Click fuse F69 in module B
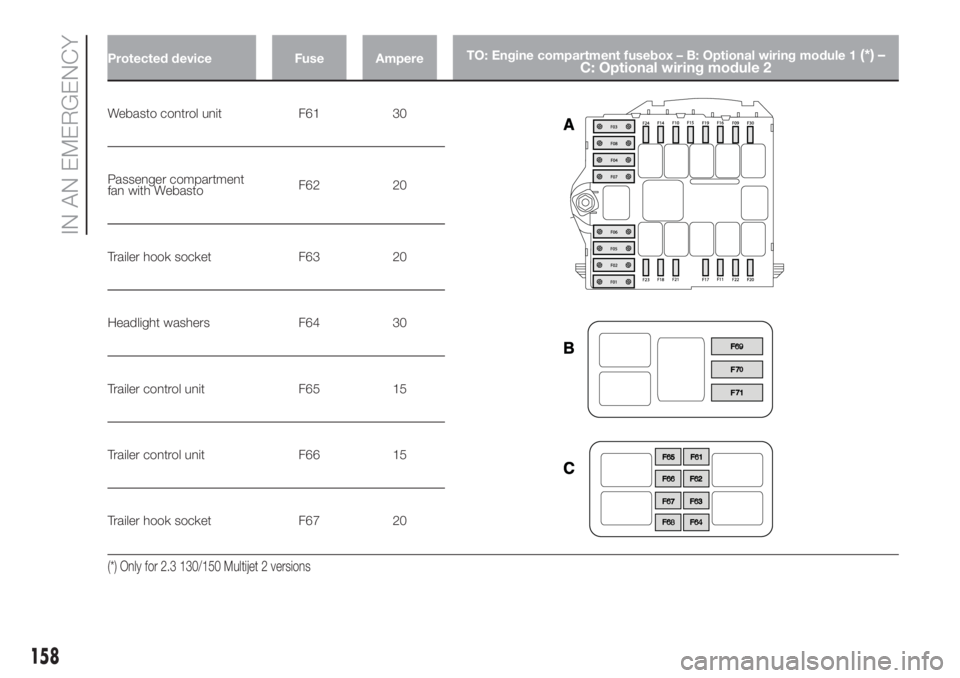Screen dimensions: 960x678 736,346
